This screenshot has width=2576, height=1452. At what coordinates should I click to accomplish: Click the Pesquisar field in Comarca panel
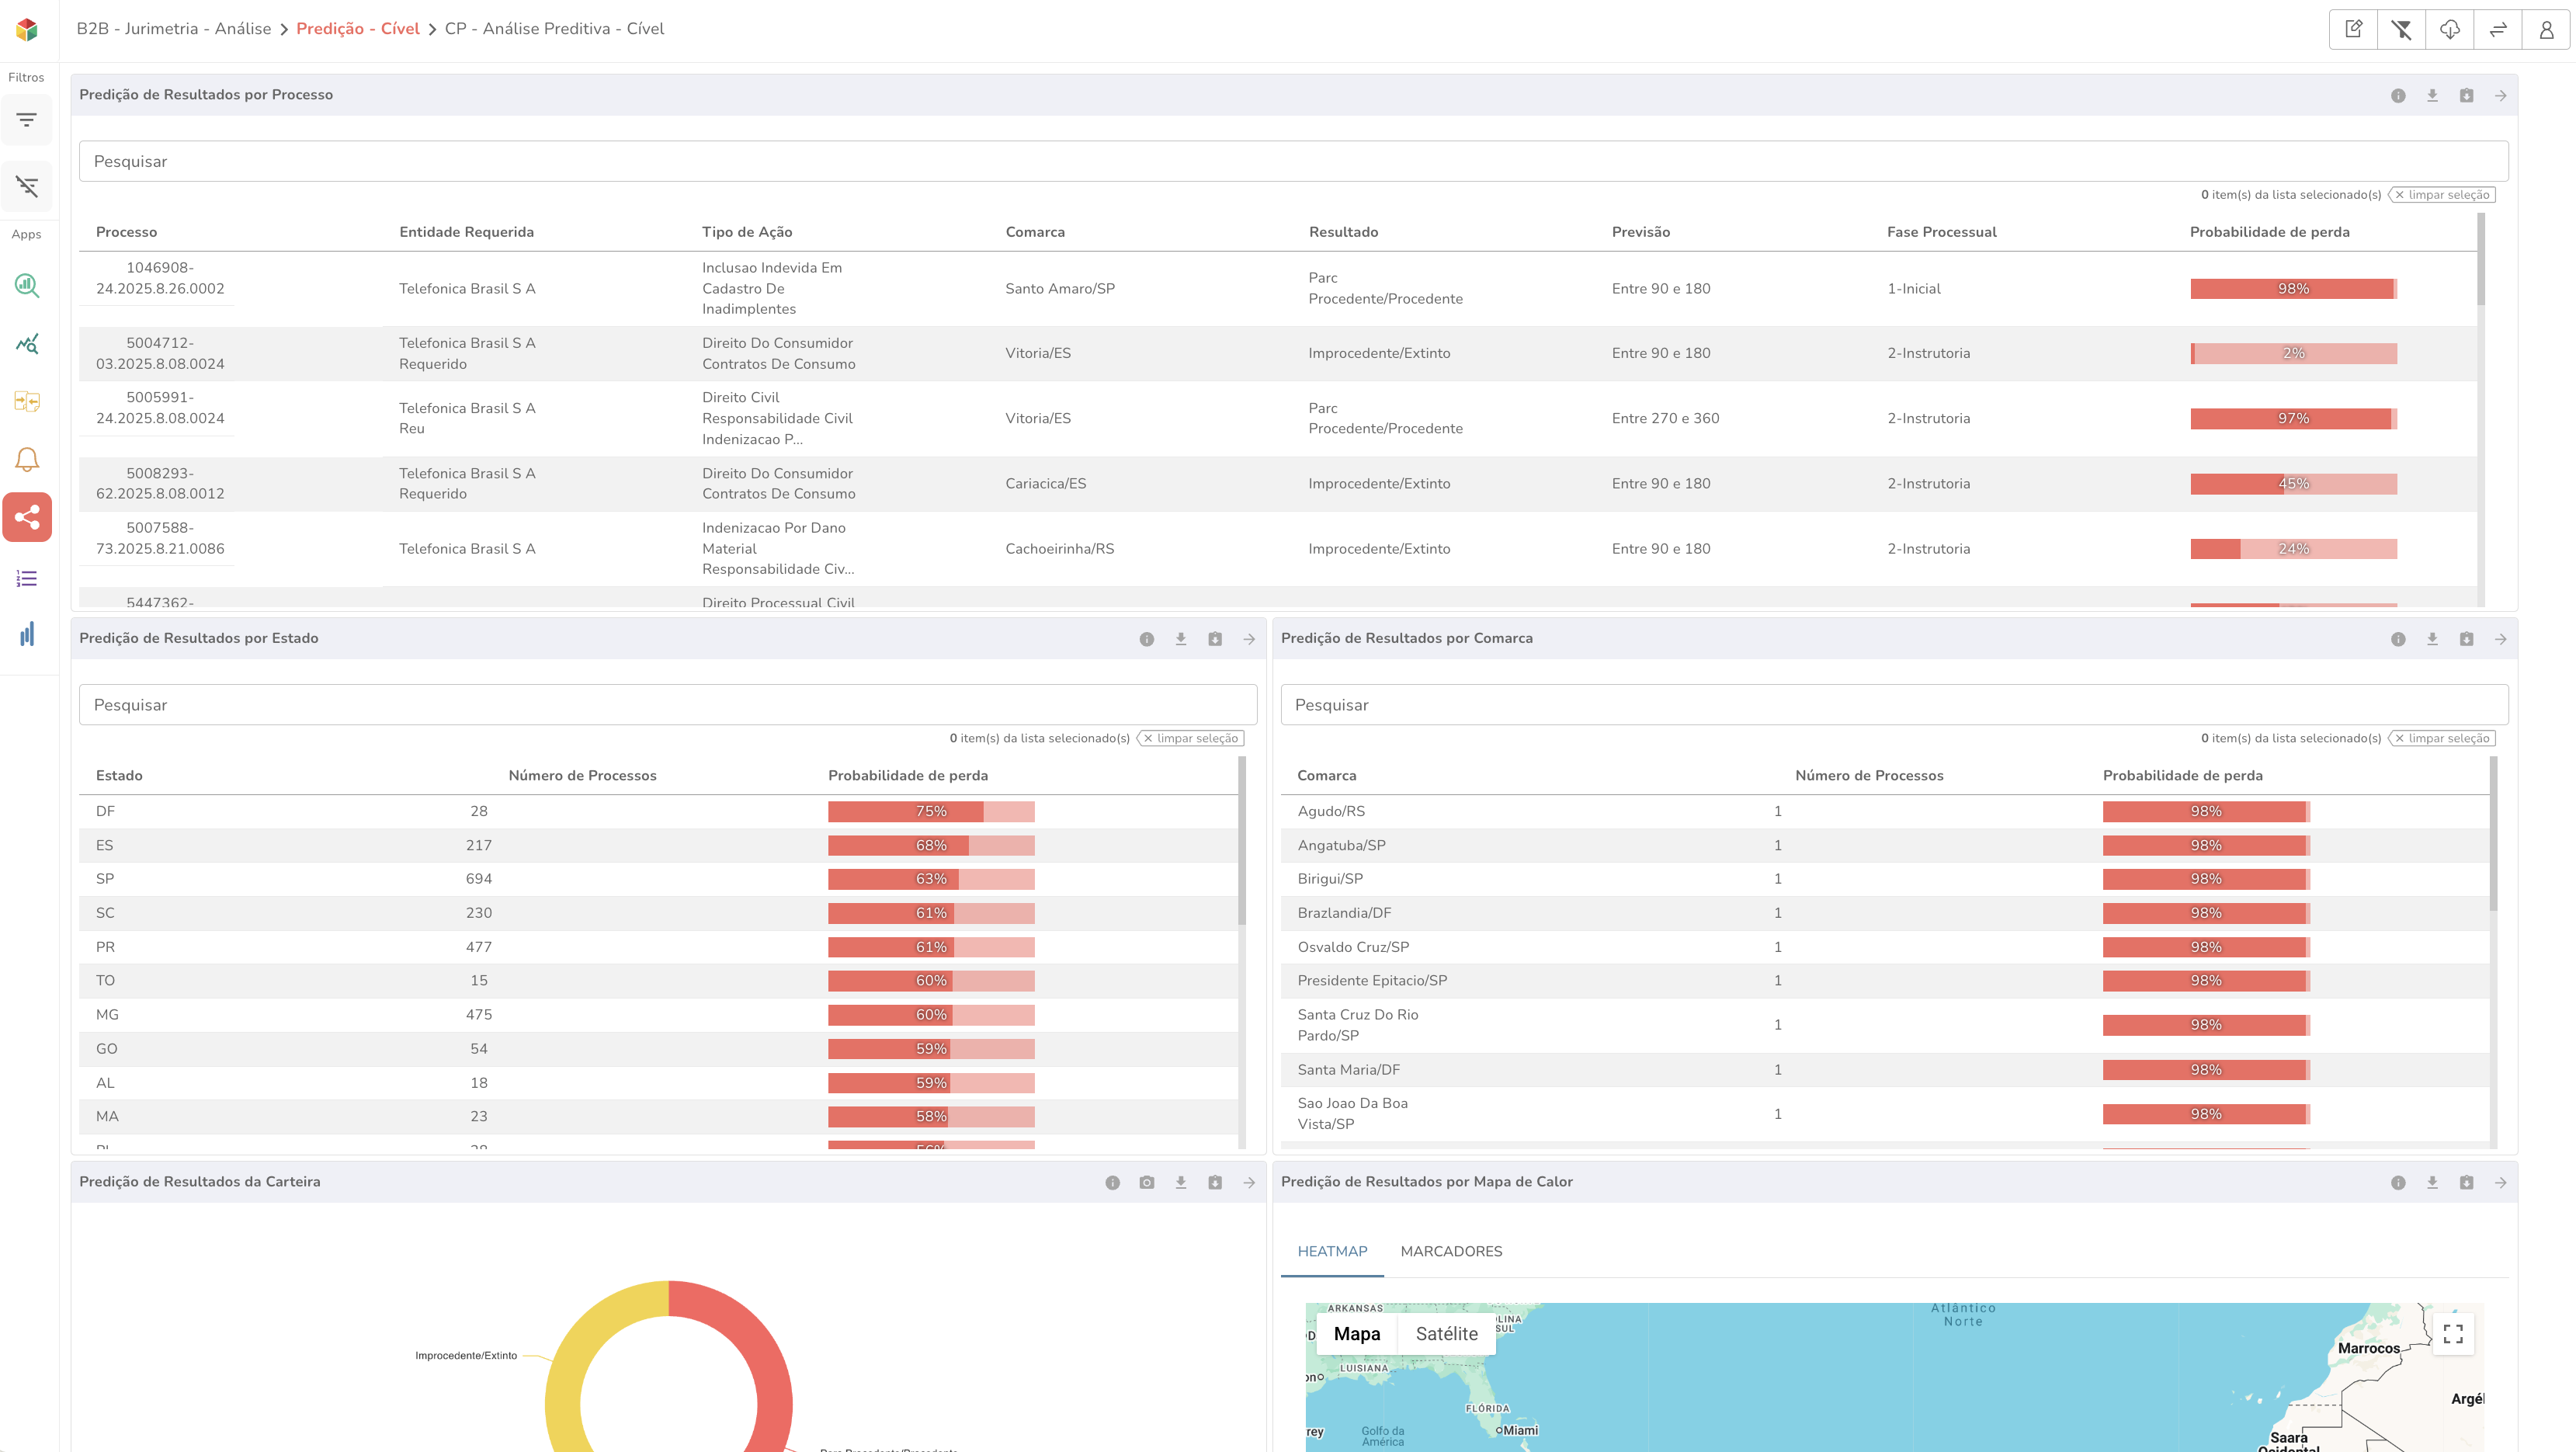pyautogui.click(x=1893, y=705)
